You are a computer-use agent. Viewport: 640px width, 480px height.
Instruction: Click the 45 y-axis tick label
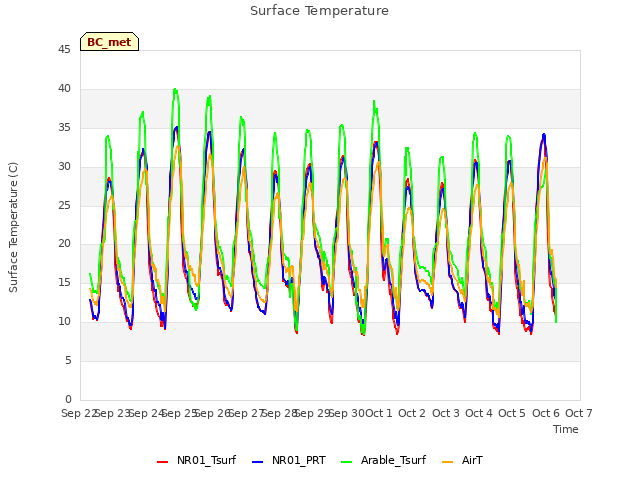64,49
